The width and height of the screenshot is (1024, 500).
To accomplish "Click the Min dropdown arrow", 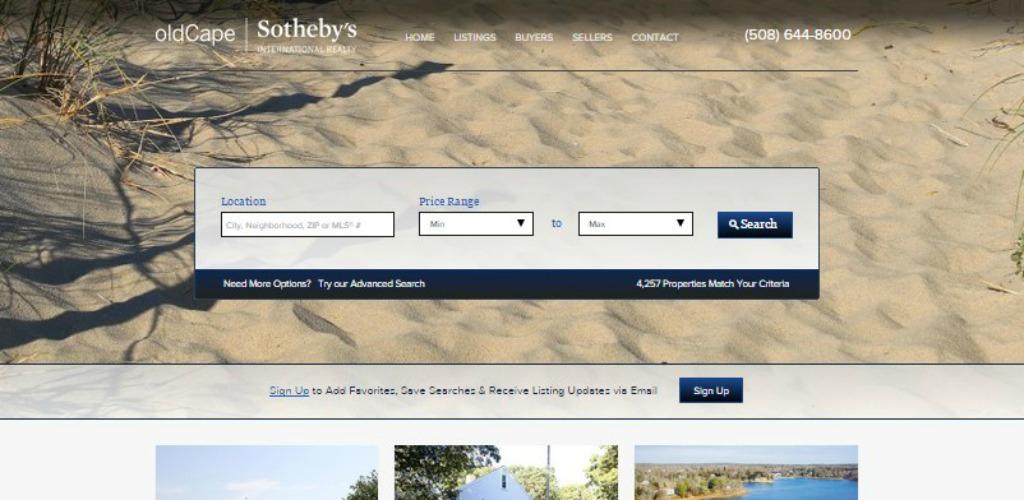I will point(521,223).
